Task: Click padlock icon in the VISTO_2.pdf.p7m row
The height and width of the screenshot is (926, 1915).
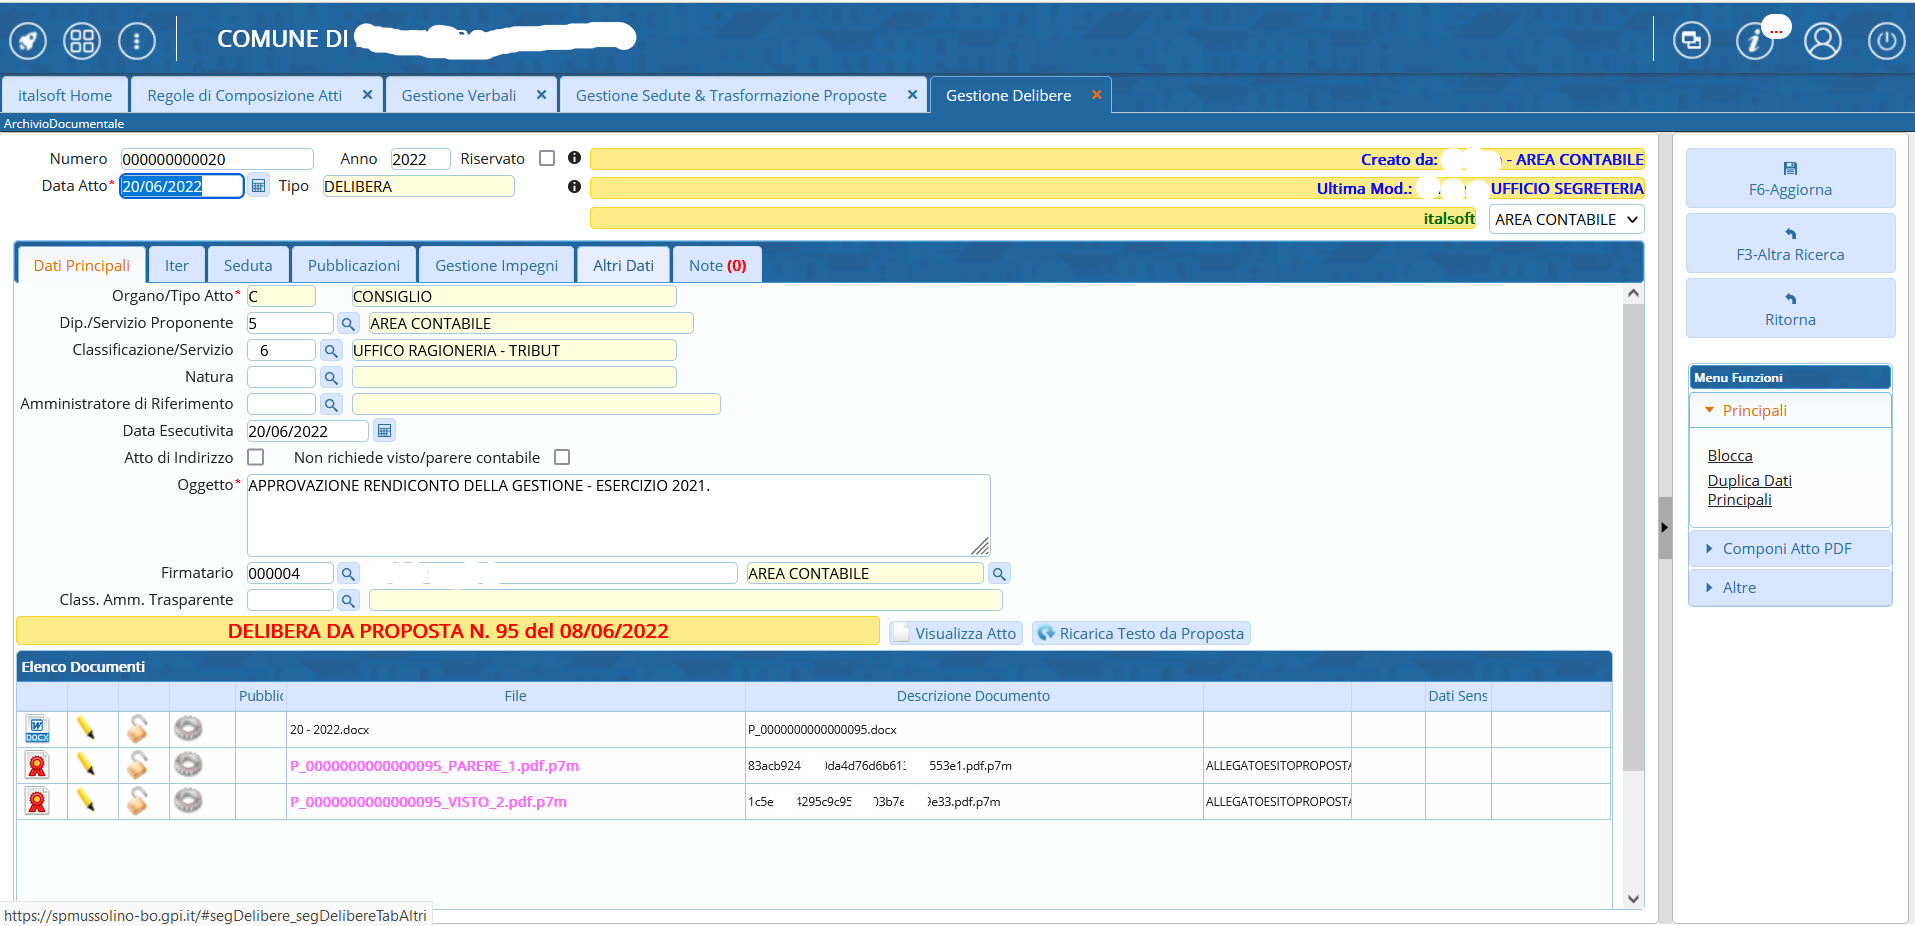Action: click(137, 801)
